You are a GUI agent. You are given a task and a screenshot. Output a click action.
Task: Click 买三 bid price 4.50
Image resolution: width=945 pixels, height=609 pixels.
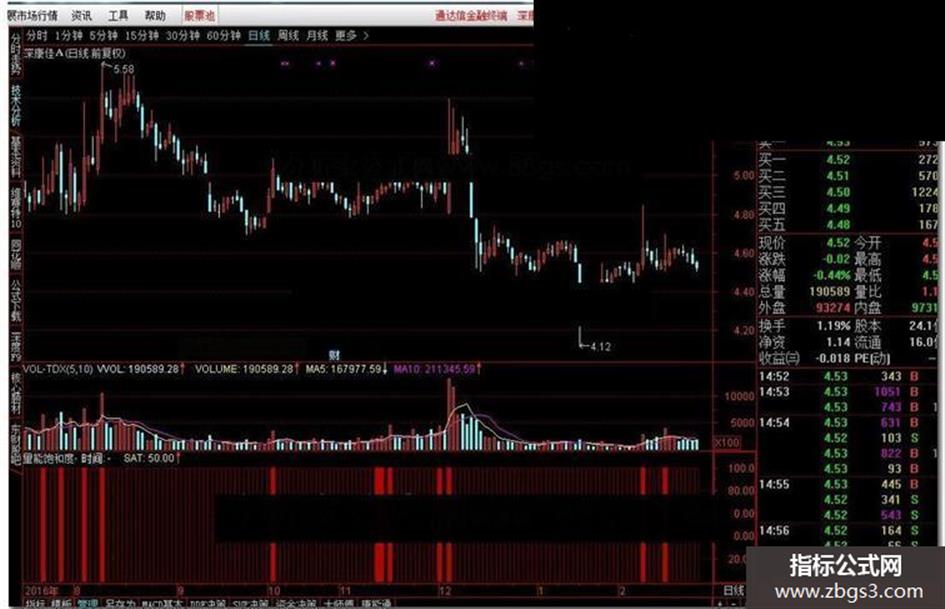pos(838,192)
